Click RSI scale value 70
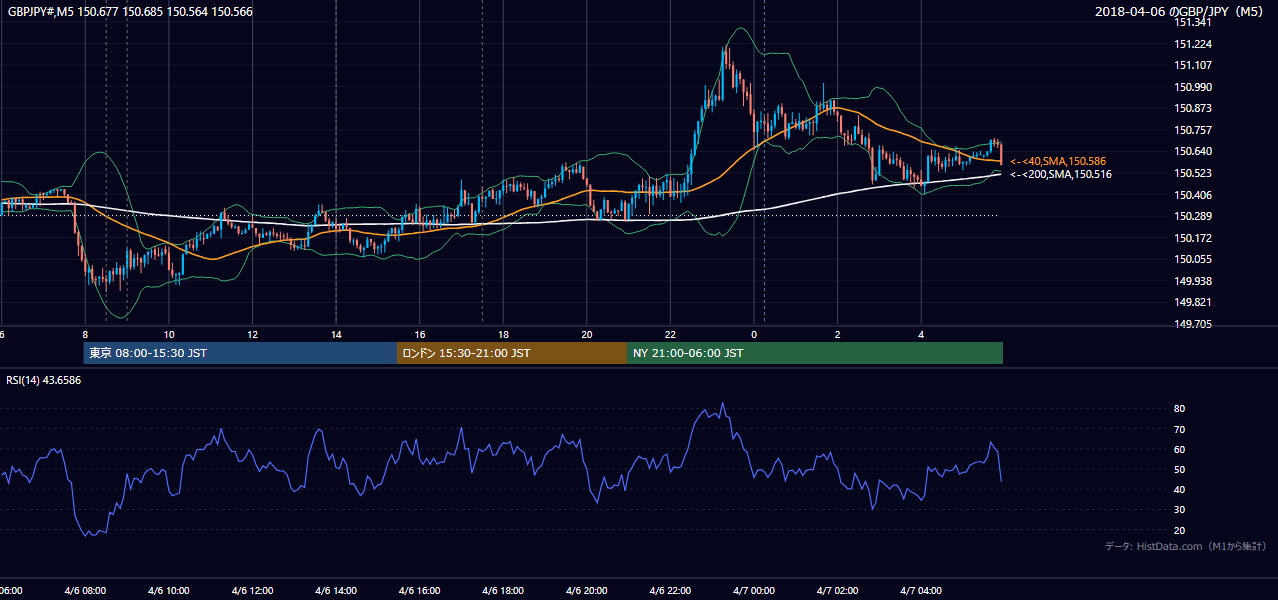The width and height of the screenshot is (1278, 600). (1180, 429)
